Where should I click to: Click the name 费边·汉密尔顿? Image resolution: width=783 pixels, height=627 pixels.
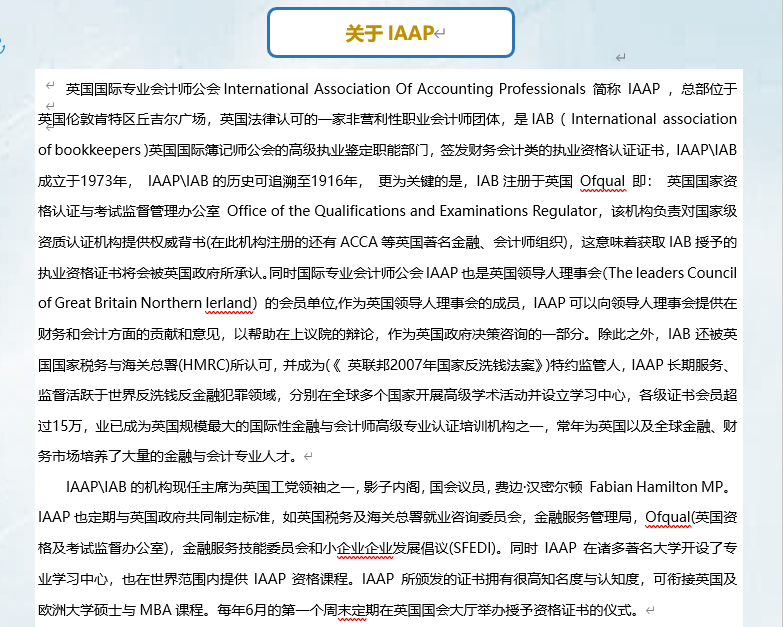click(x=538, y=487)
